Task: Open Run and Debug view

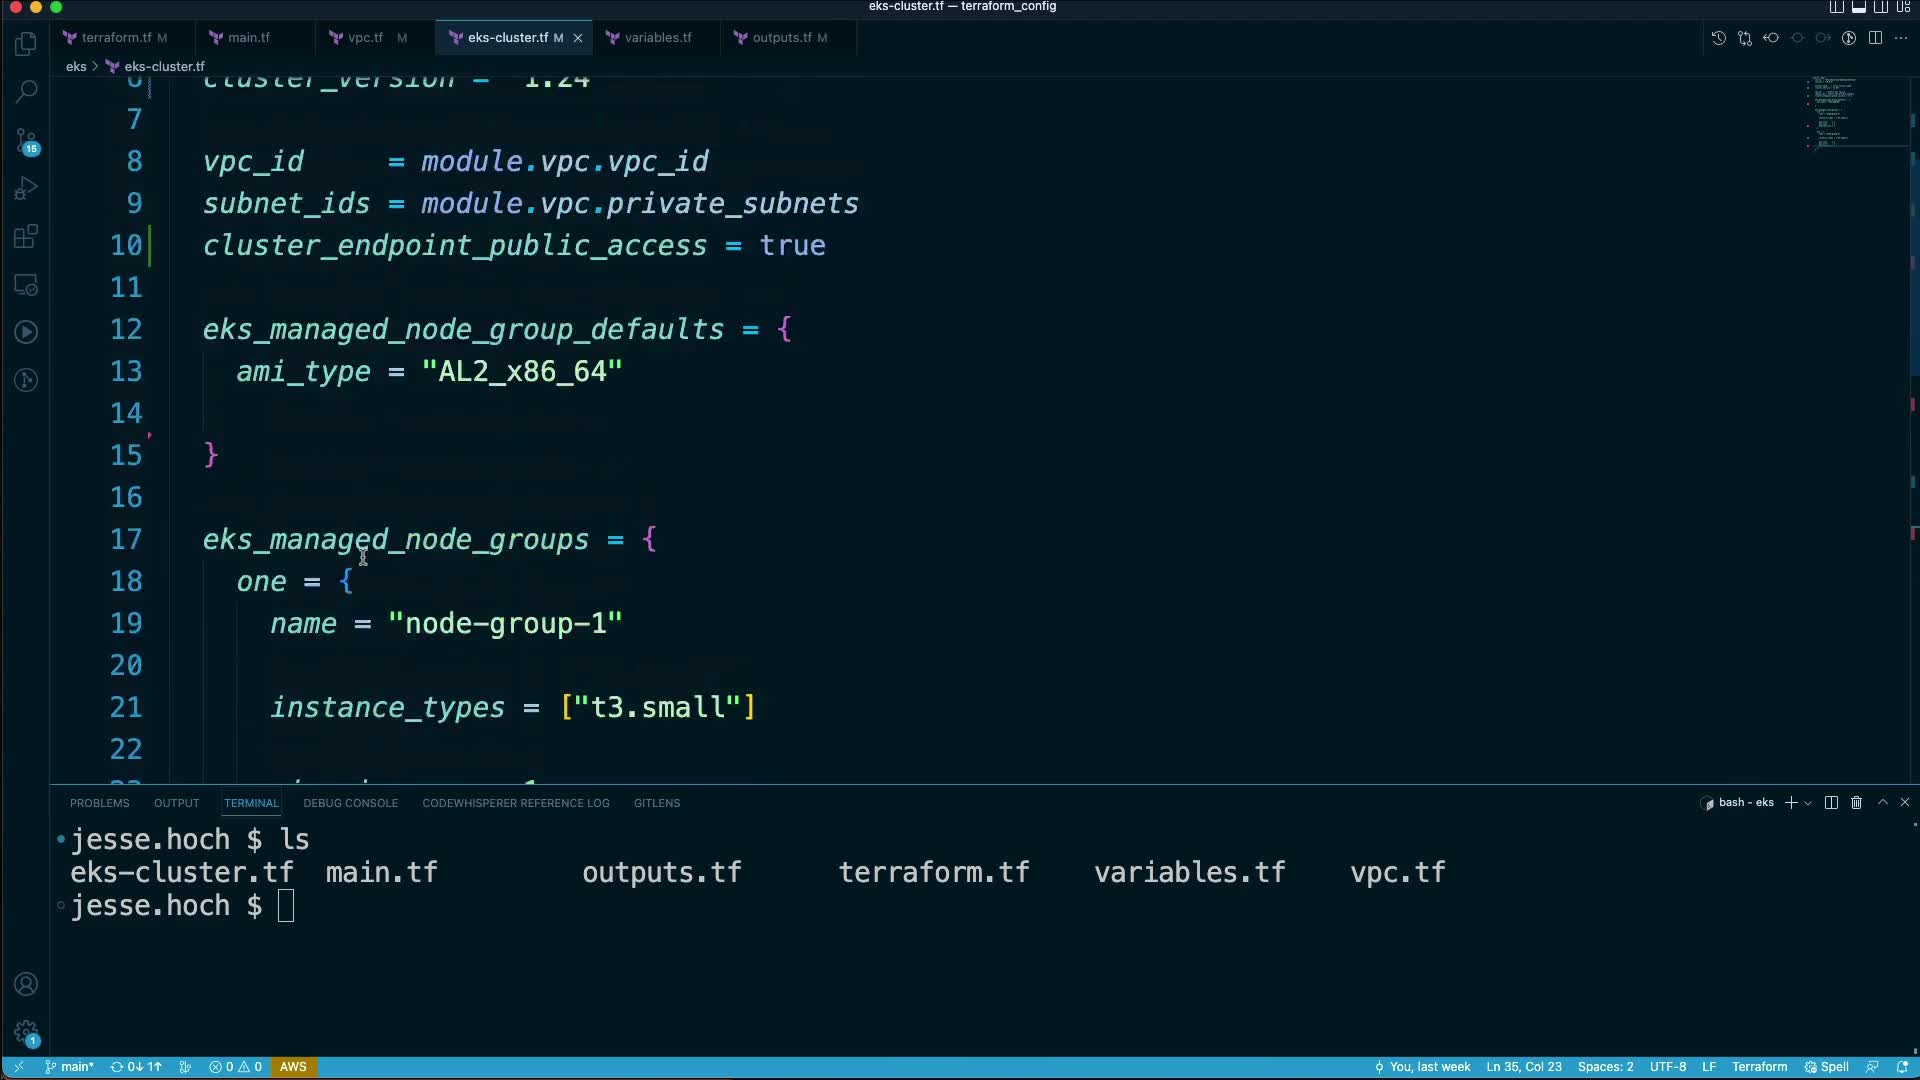Action: point(27,188)
